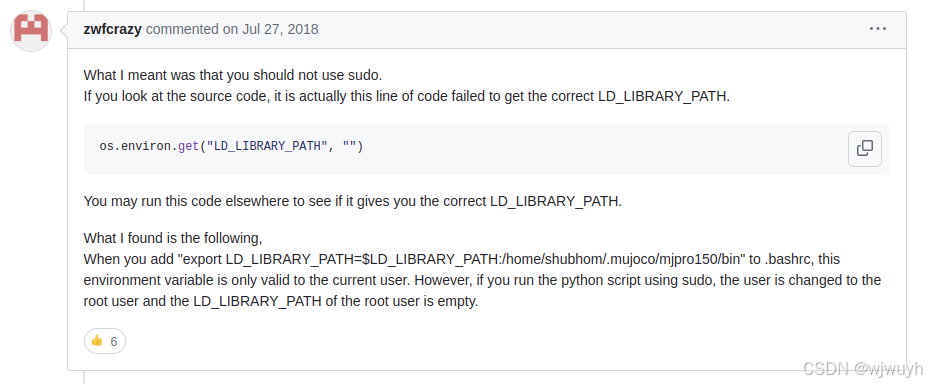927x384 pixels.
Task: Click the word "commented" in the header
Action: pos(183,29)
